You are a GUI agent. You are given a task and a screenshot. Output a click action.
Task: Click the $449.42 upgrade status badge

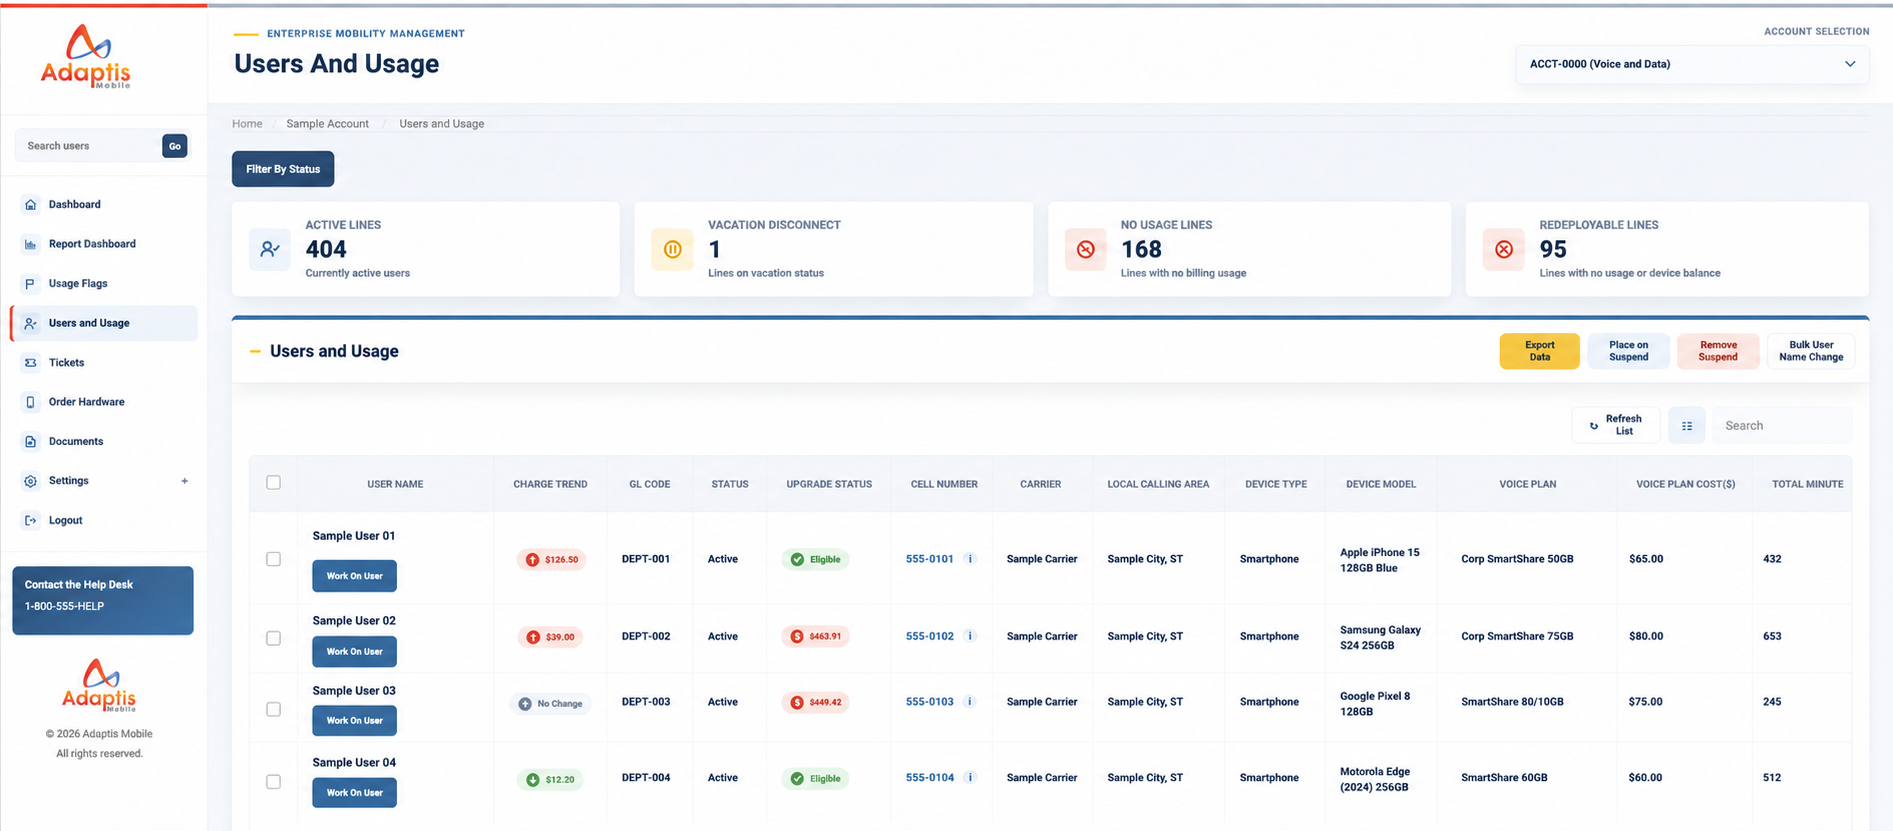(x=815, y=702)
